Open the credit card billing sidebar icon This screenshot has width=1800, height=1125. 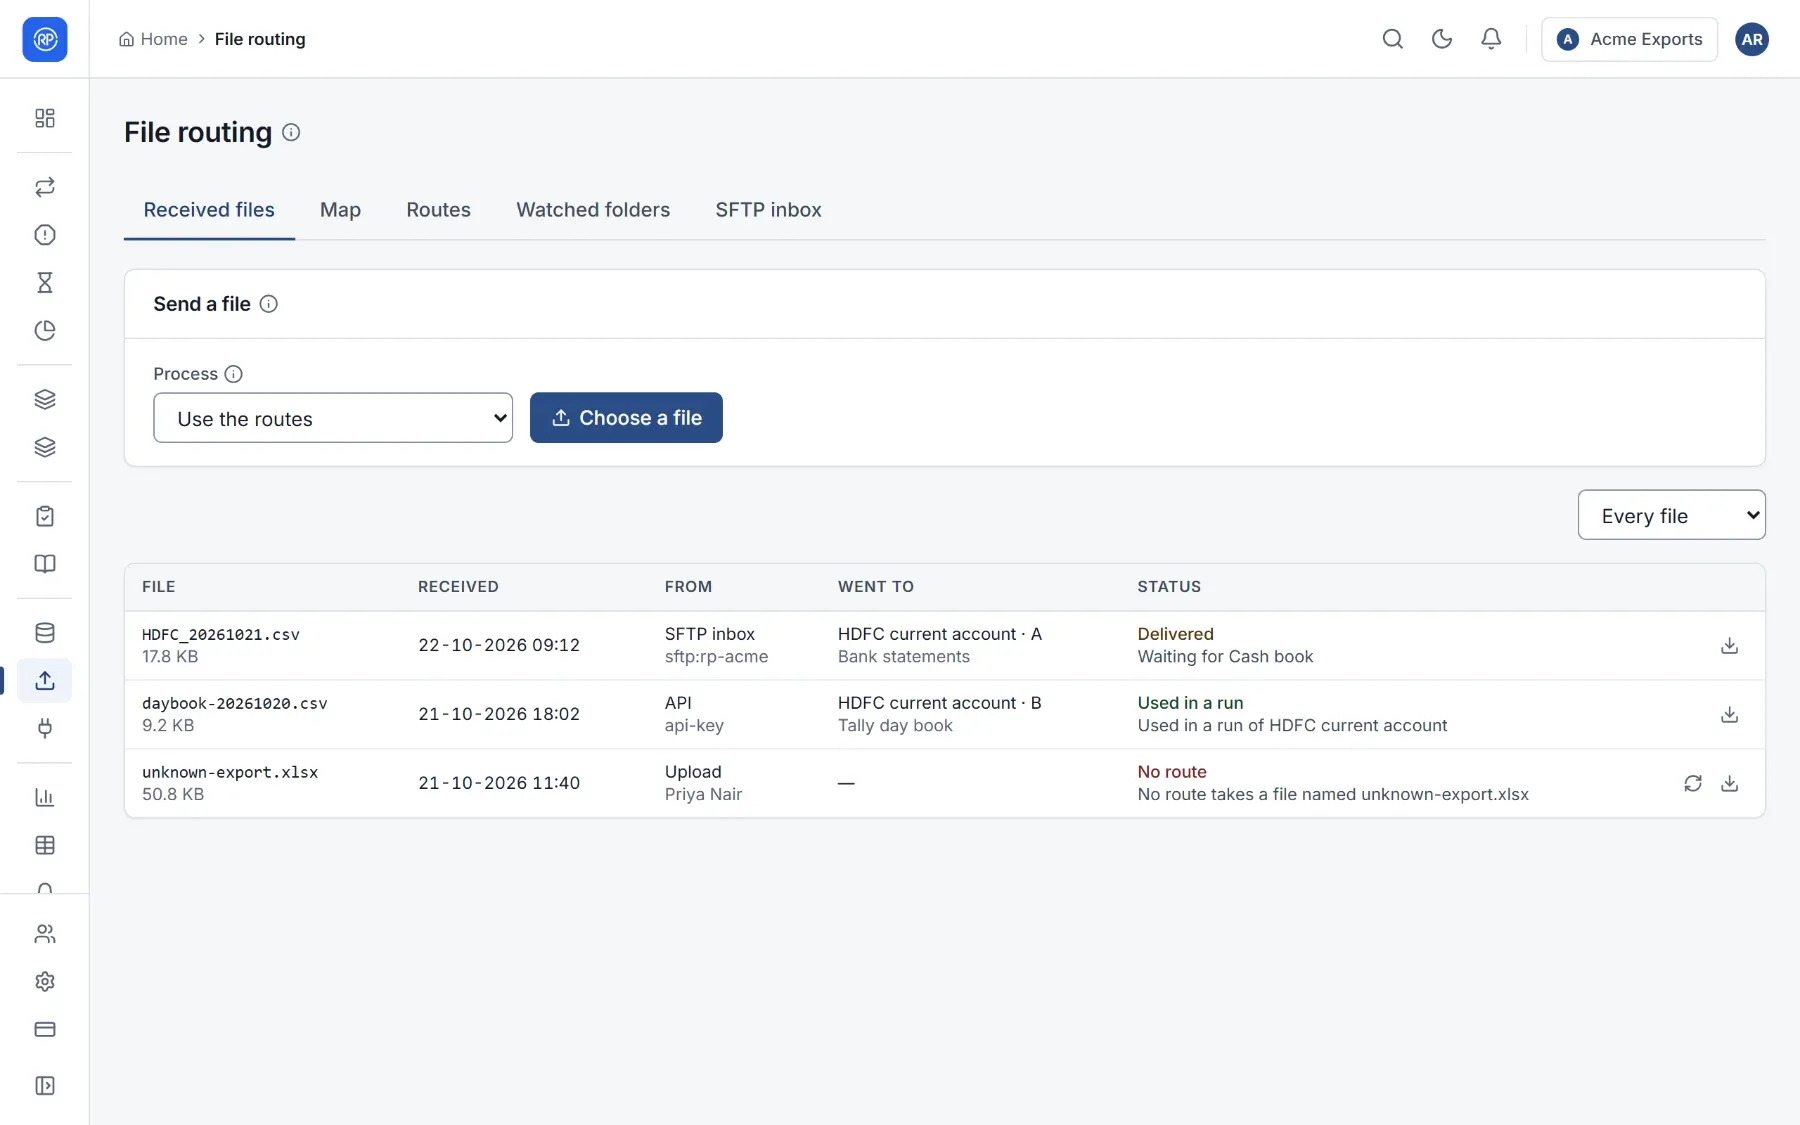45,1030
